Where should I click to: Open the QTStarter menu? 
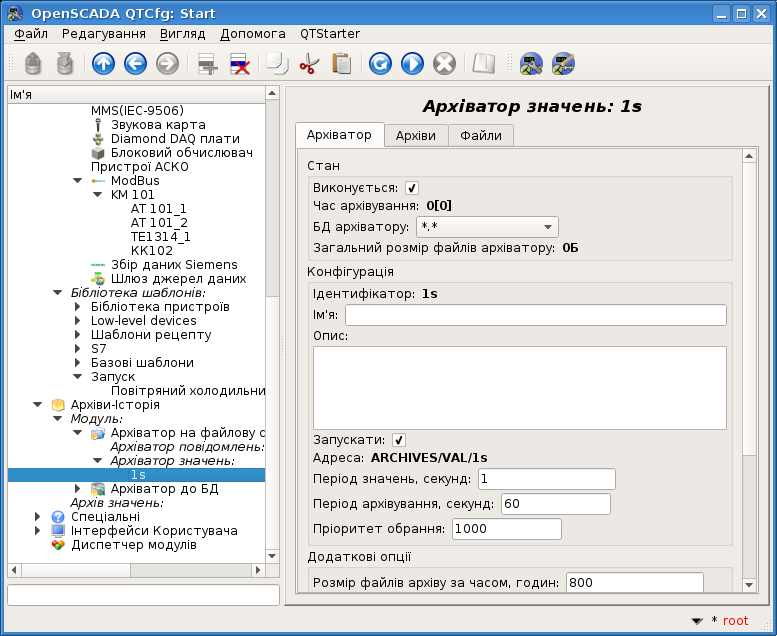tap(330, 34)
